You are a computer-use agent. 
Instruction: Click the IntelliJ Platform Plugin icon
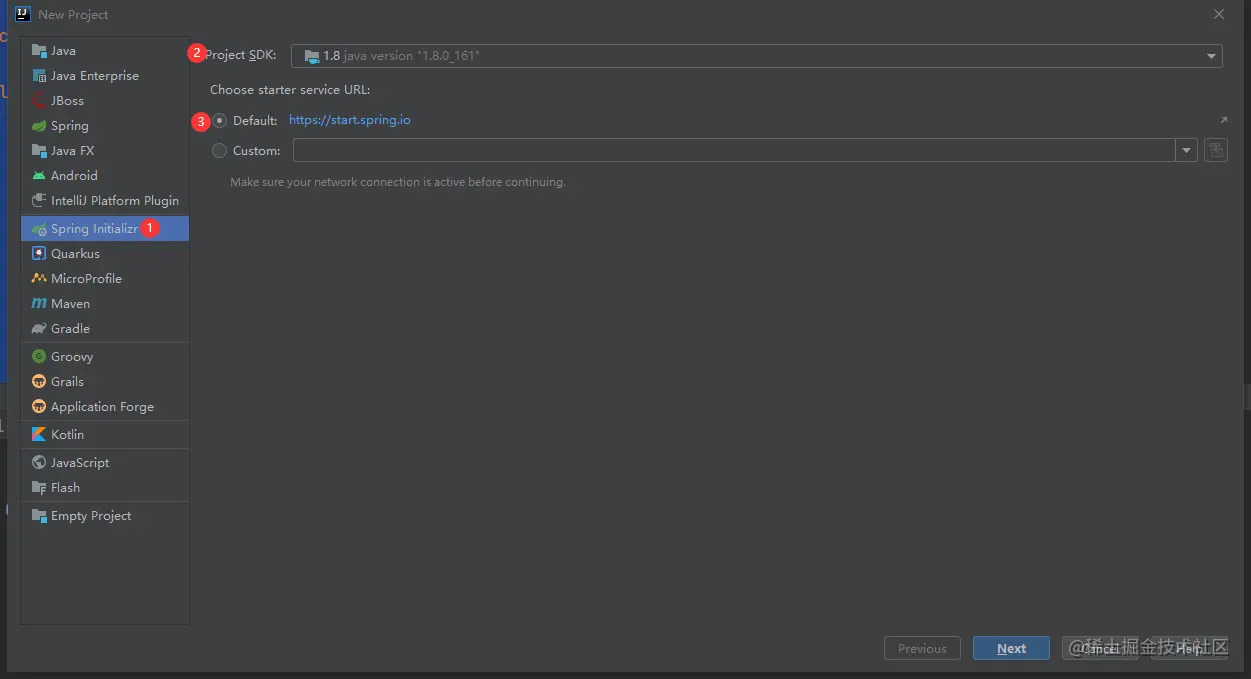pos(39,201)
